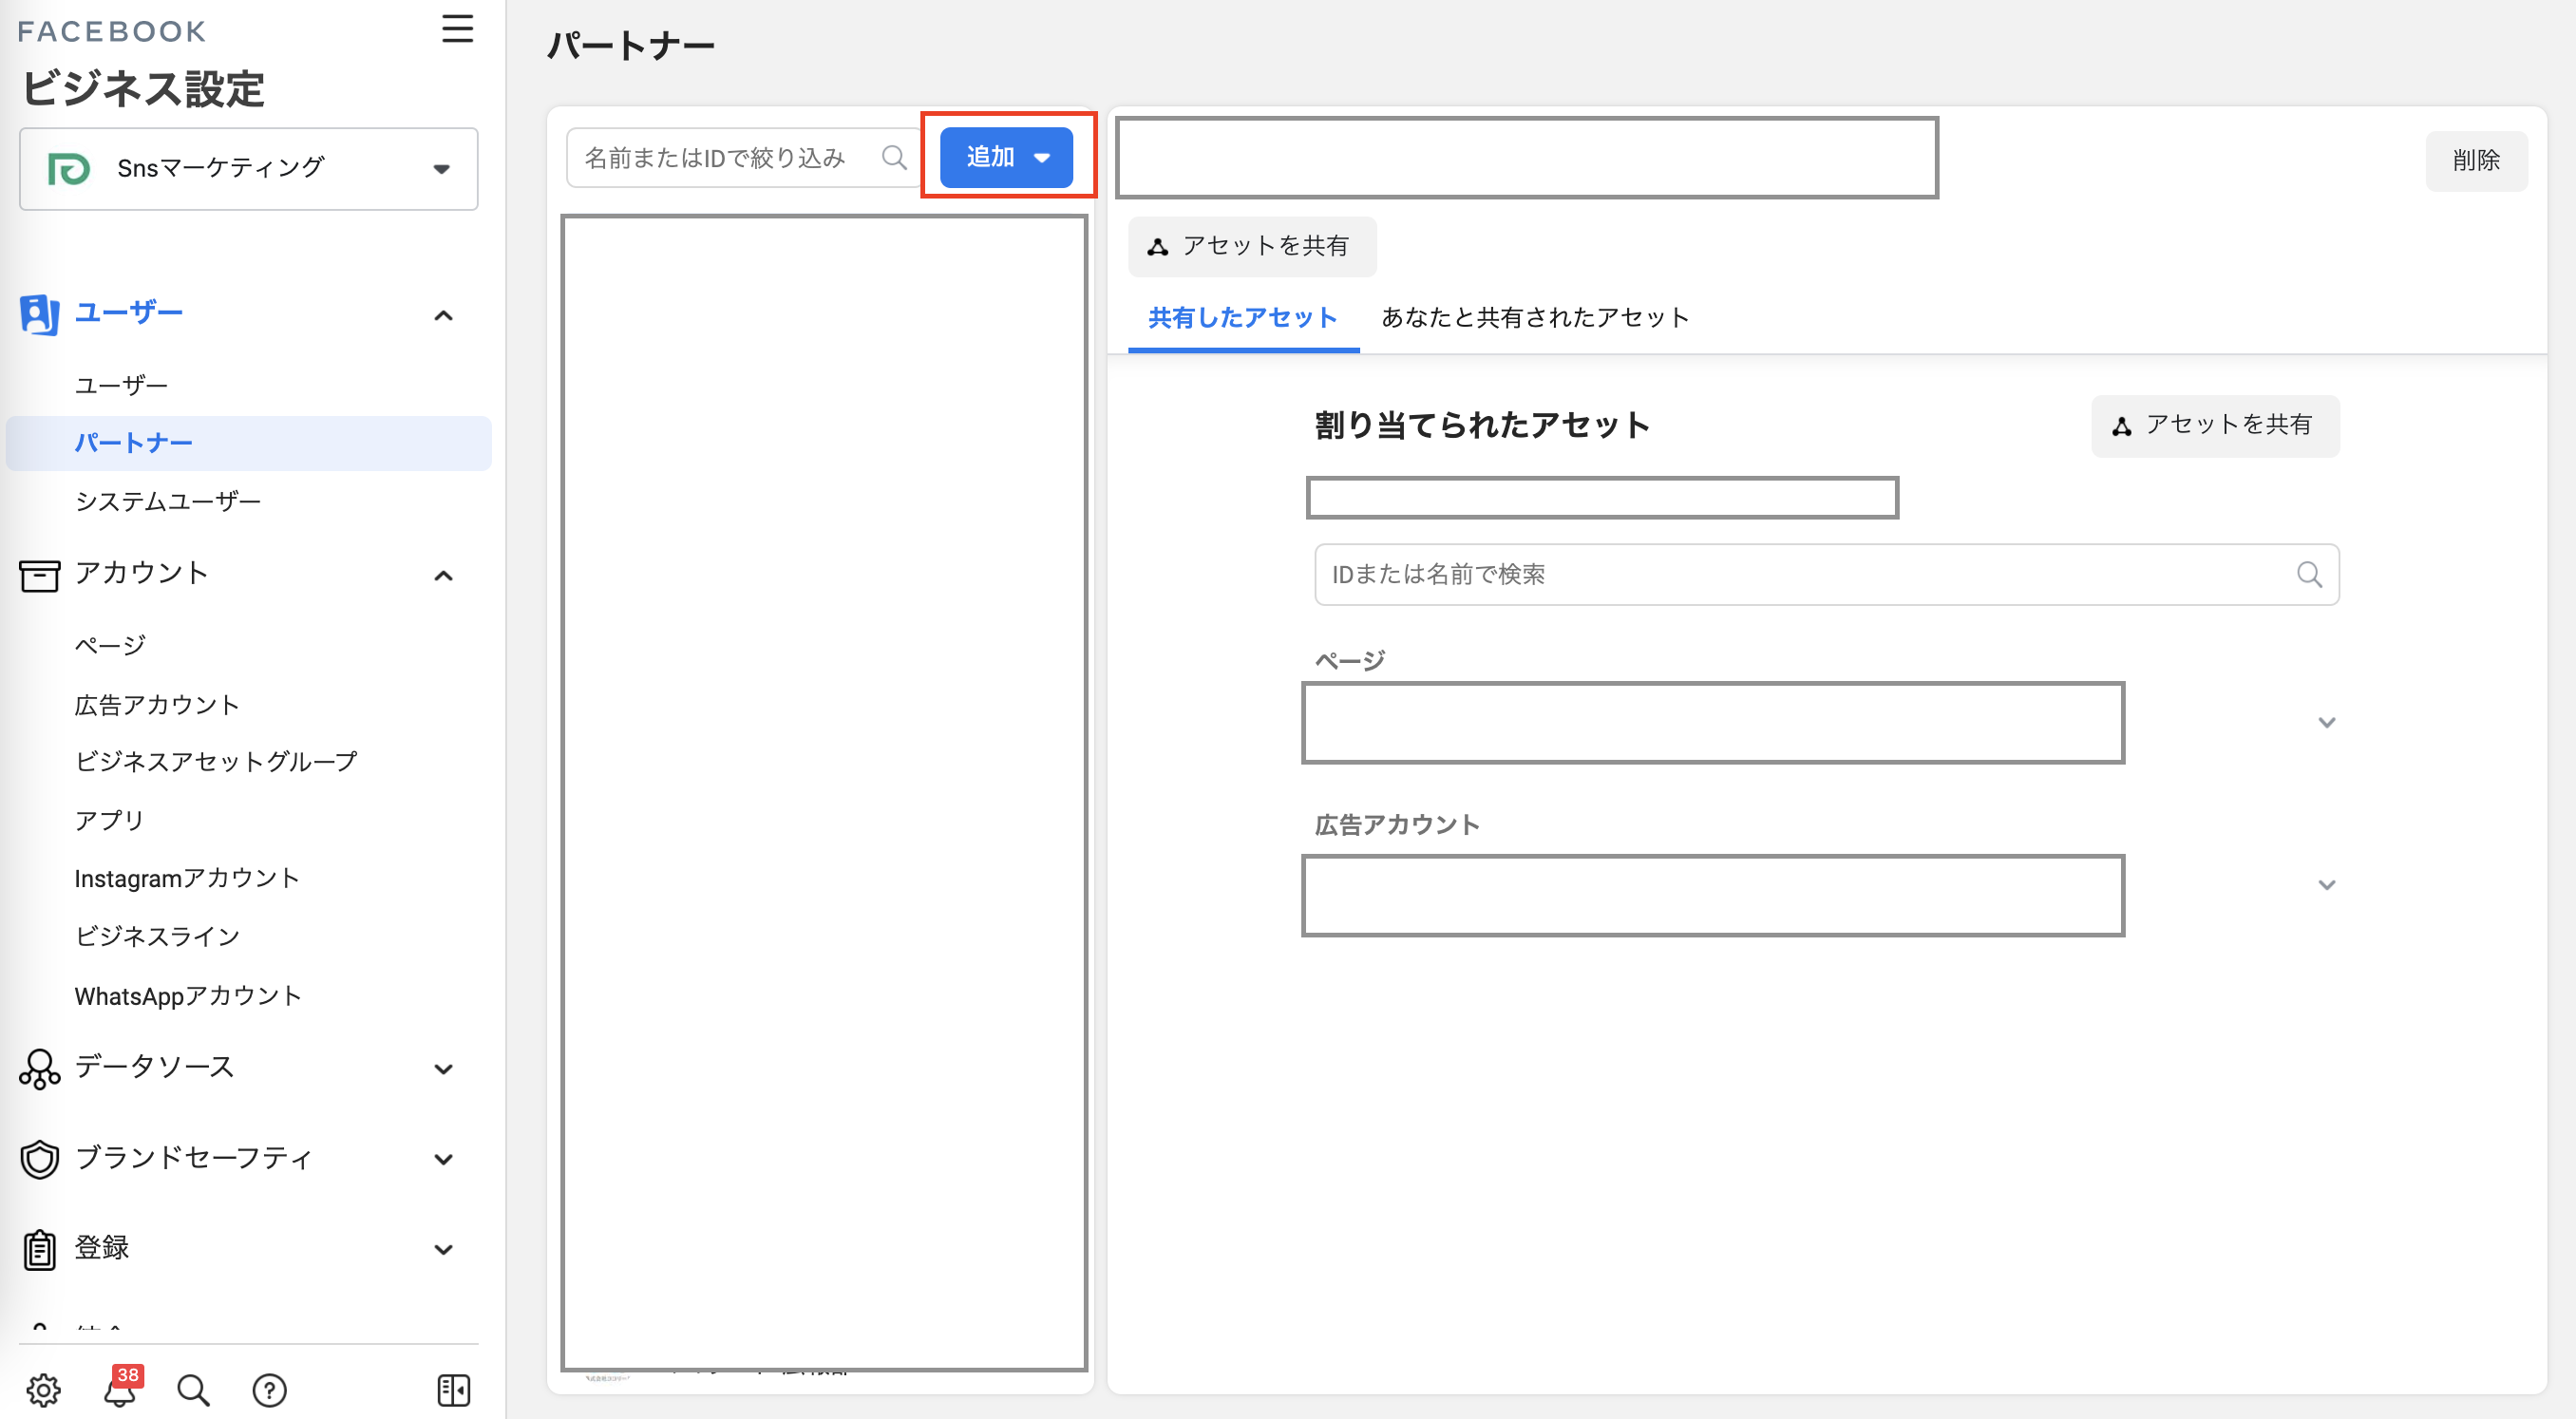Screen dimensions: 2576x1419
Task: Open WhatsAppアカウント in the sidebar
Action: (x=187, y=996)
